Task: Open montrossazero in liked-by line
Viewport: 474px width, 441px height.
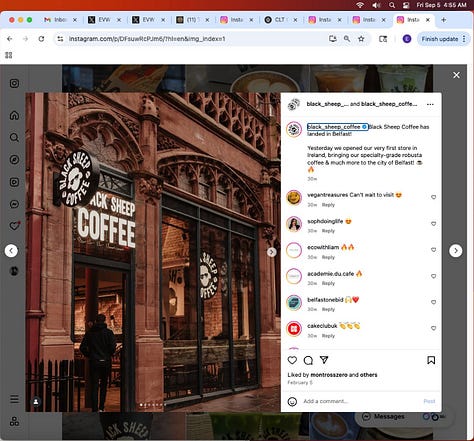Action: pos(329,375)
